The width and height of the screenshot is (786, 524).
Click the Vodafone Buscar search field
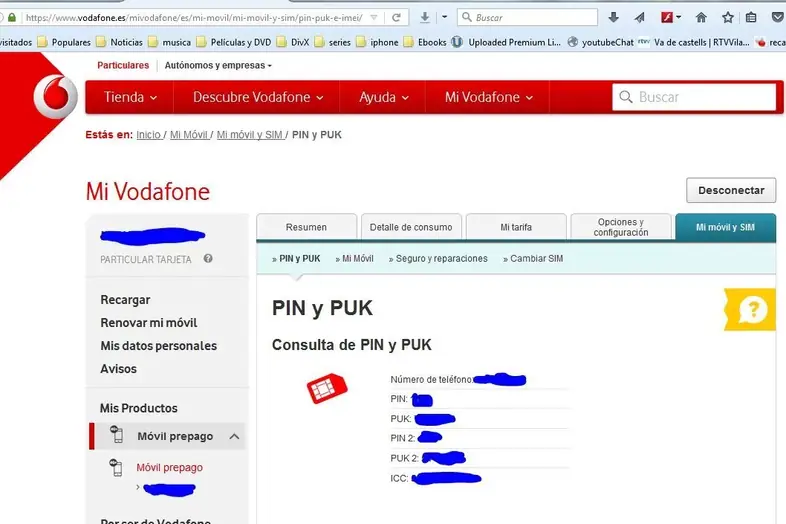tap(694, 97)
